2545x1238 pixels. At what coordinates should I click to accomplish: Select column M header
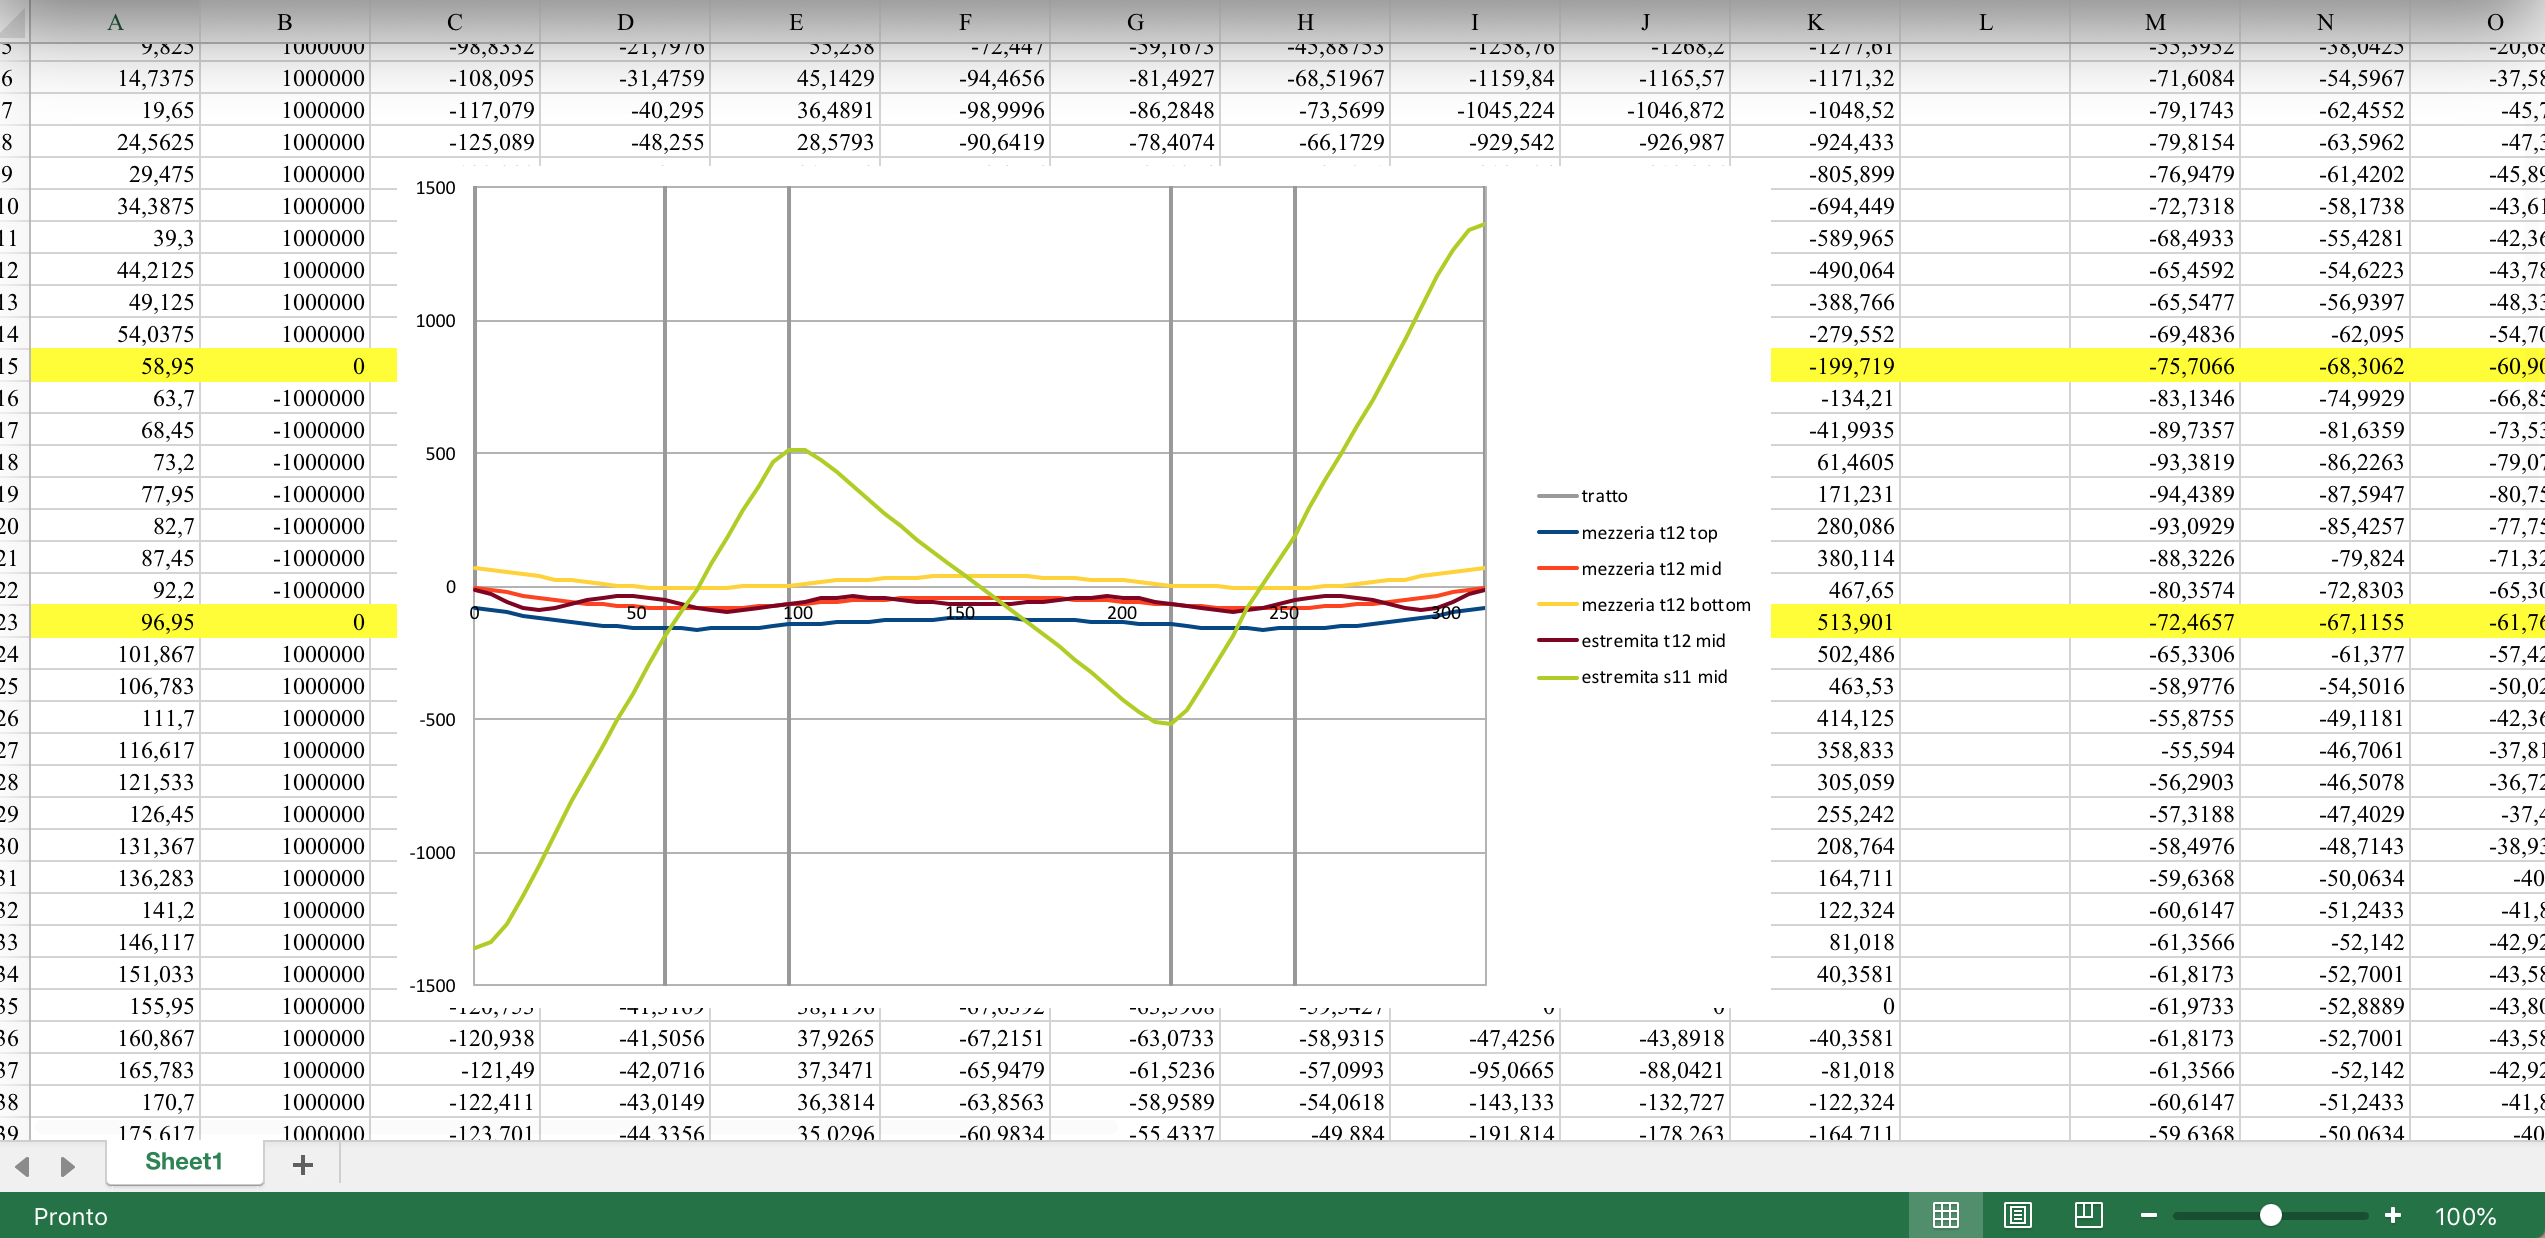pyautogui.click(x=2155, y=21)
